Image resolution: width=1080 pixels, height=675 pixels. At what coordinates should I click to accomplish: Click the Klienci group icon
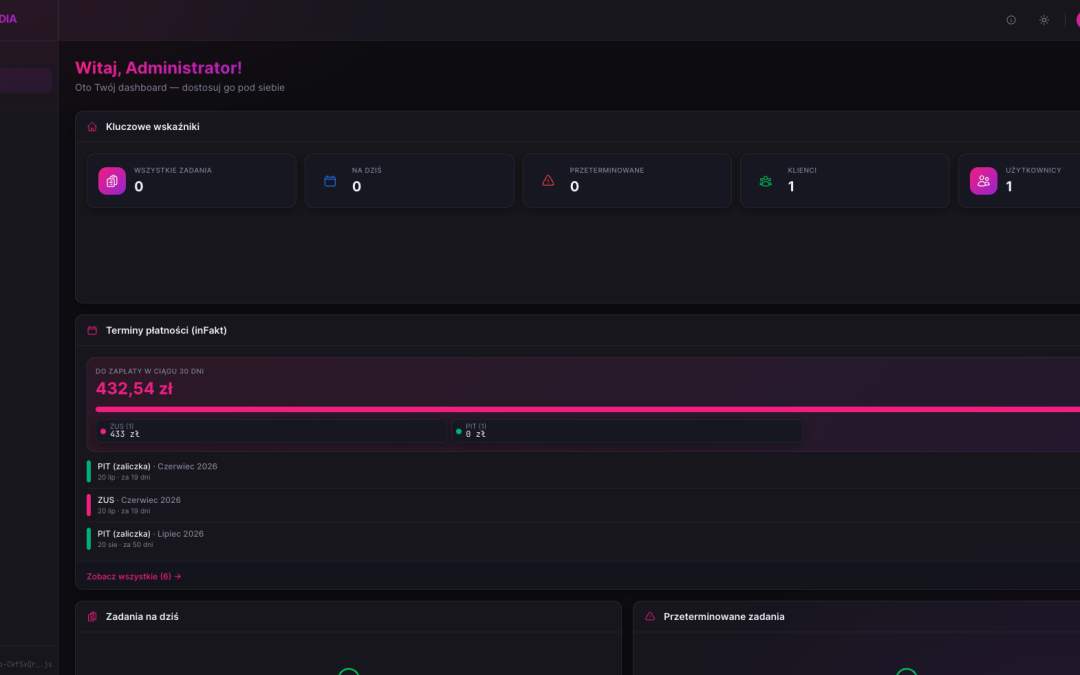point(766,181)
